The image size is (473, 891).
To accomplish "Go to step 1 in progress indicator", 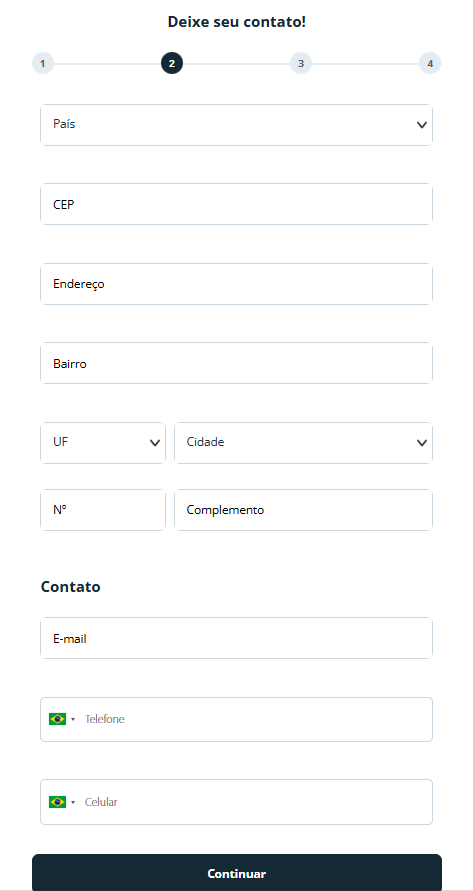I will point(43,63).
